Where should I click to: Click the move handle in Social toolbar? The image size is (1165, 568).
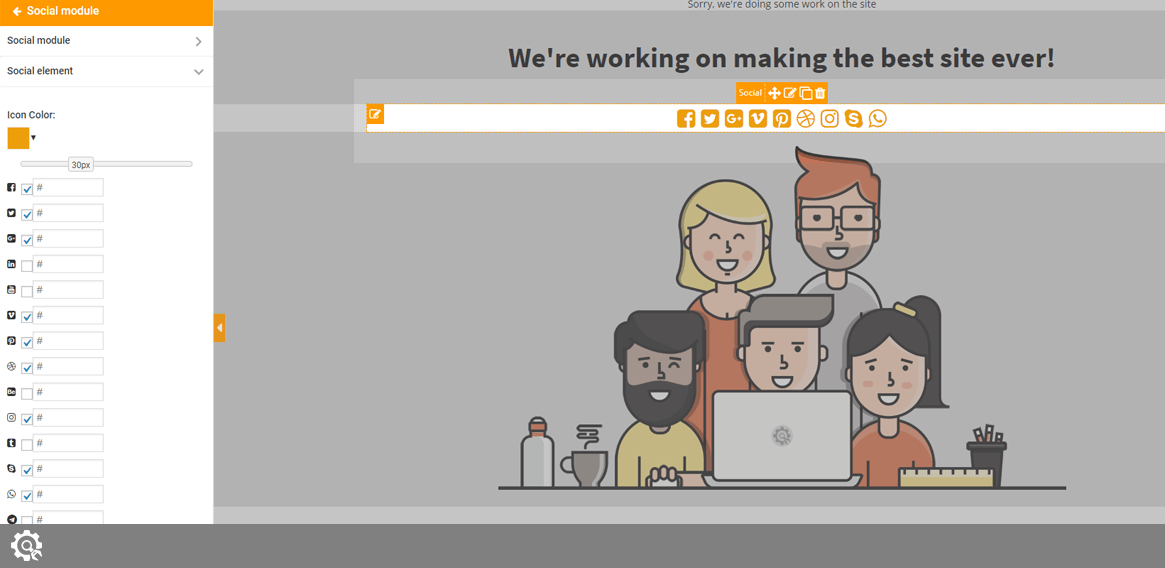pos(774,93)
